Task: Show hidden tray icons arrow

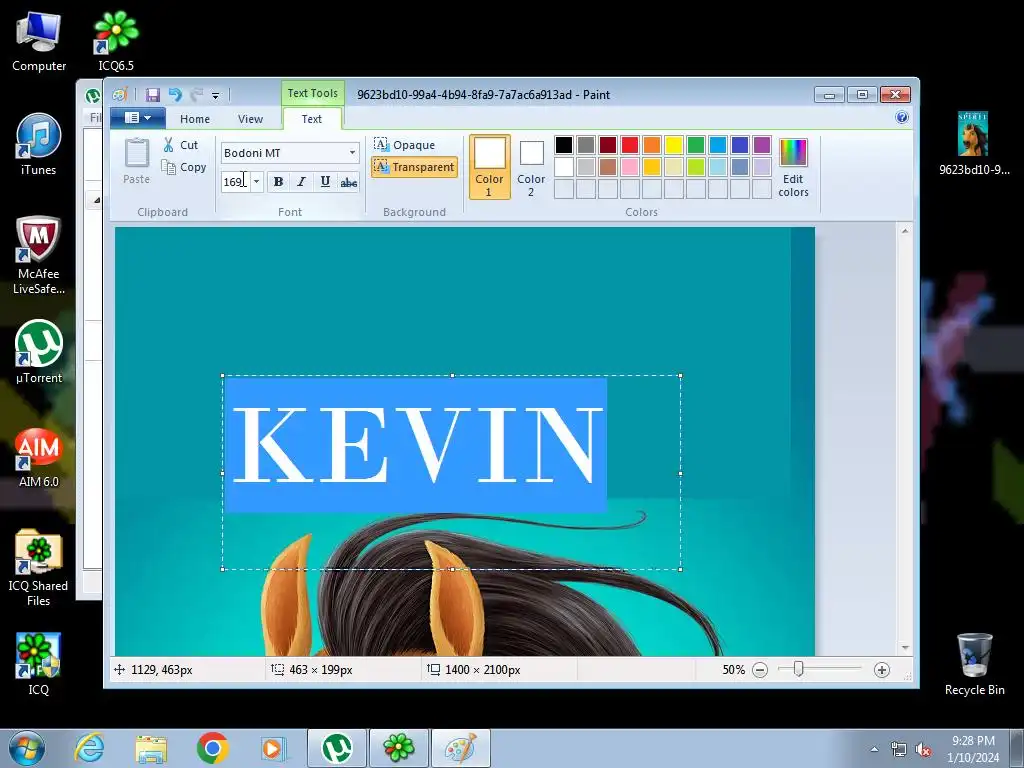Action: (x=874, y=749)
